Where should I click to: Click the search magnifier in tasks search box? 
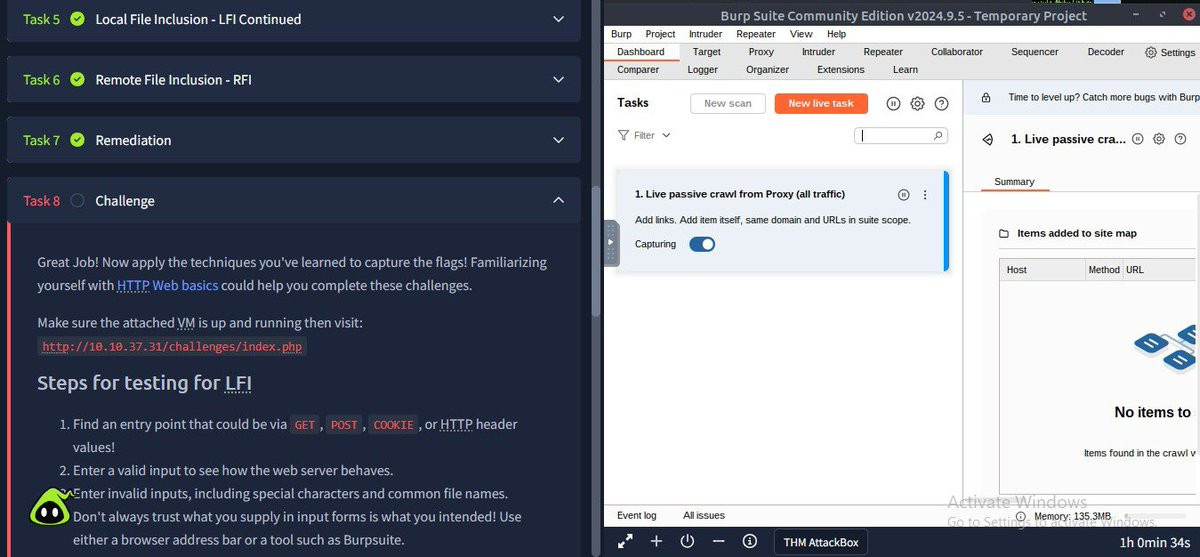pos(938,135)
